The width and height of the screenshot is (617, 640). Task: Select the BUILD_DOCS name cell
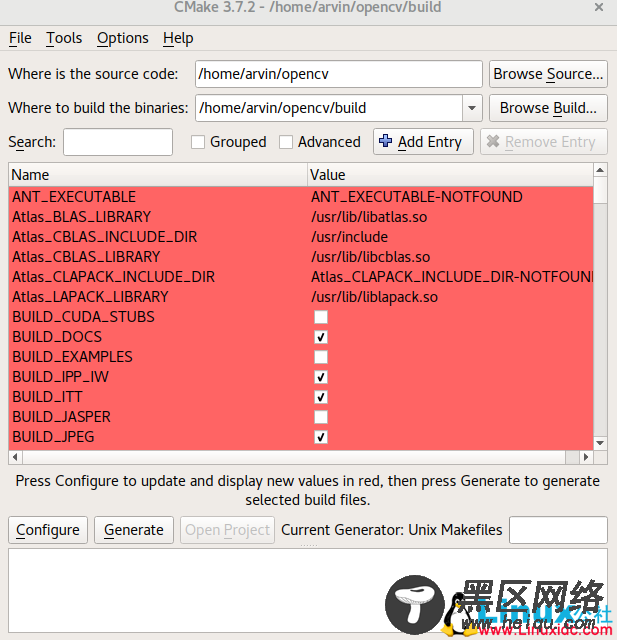pyautogui.click(x=57, y=337)
